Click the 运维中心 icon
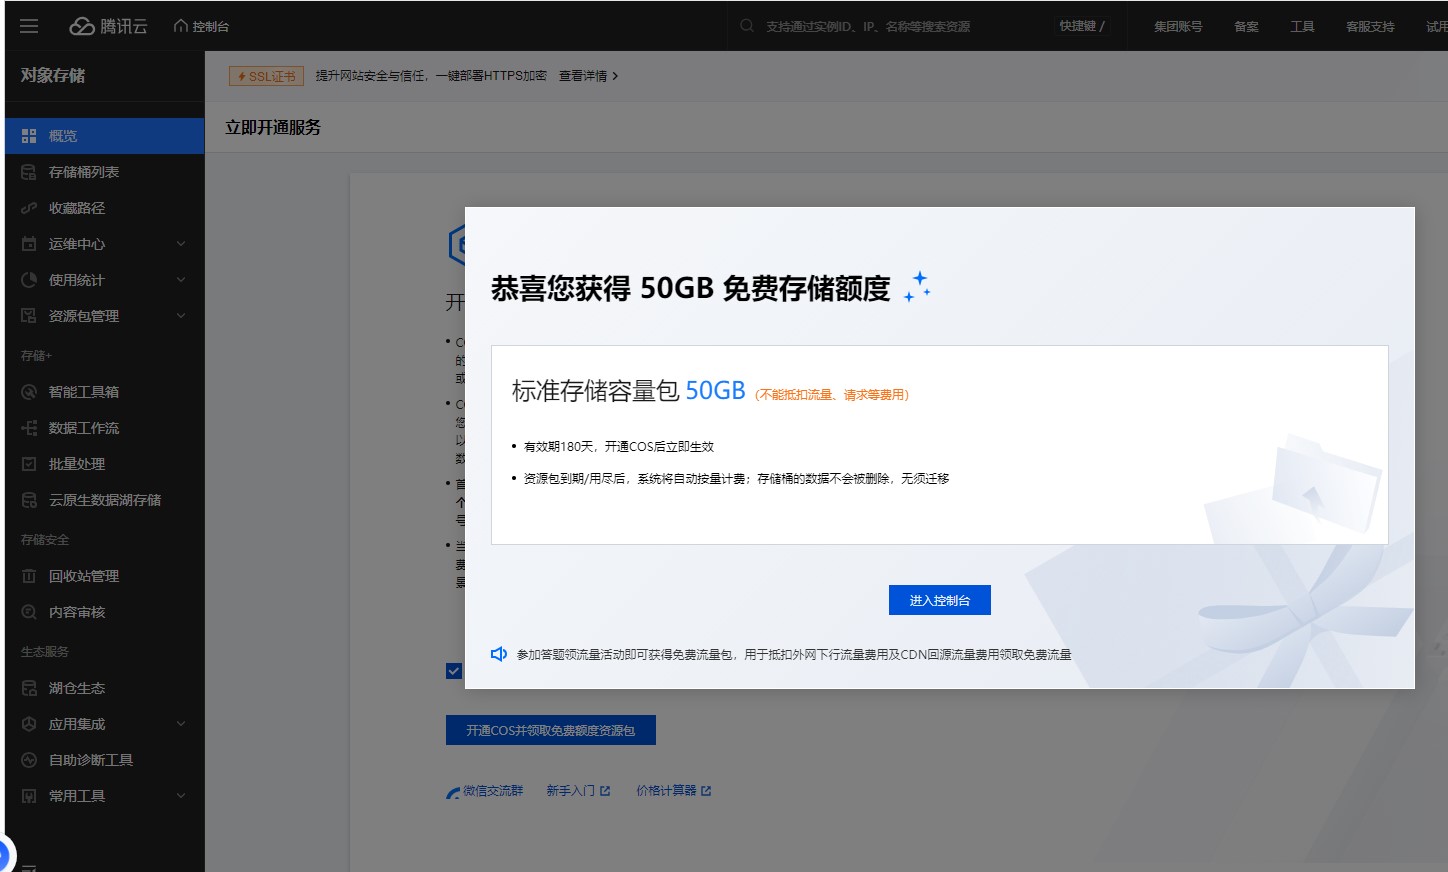The width and height of the screenshot is (1448, 872). click(x=29, y=244)
